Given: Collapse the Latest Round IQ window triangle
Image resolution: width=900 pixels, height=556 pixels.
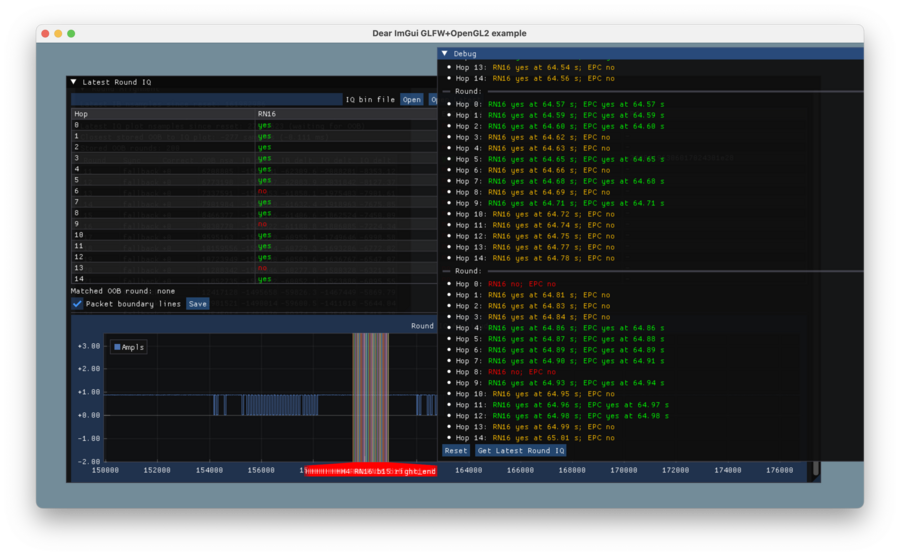Looking at the screenshot, I should (73, 82).
